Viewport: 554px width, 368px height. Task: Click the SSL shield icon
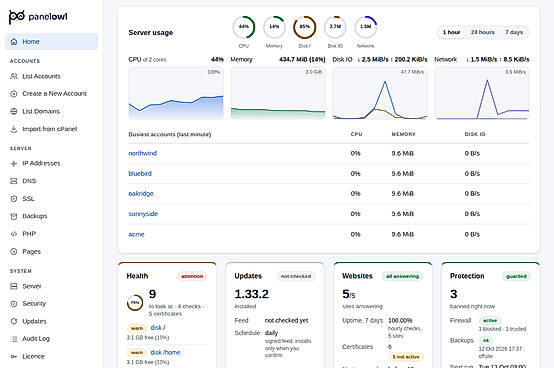coord(14,198)
